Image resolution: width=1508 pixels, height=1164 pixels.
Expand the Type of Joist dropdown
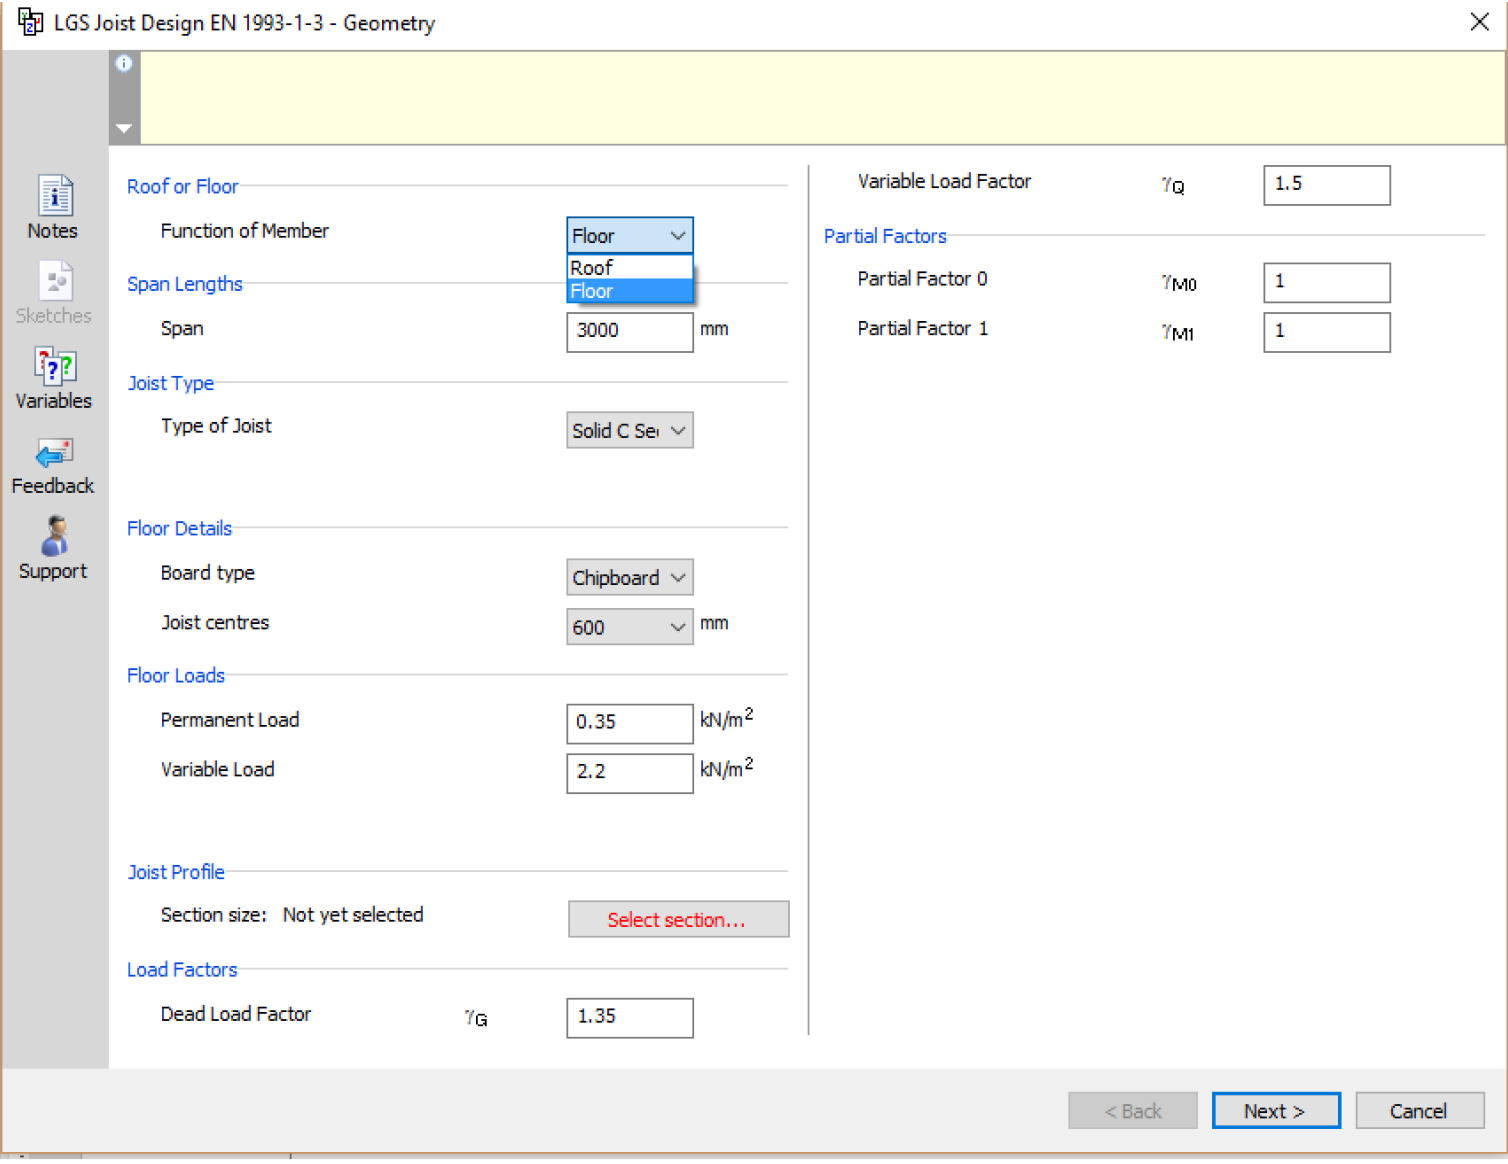pyautogui.click(x=629, y=431)
